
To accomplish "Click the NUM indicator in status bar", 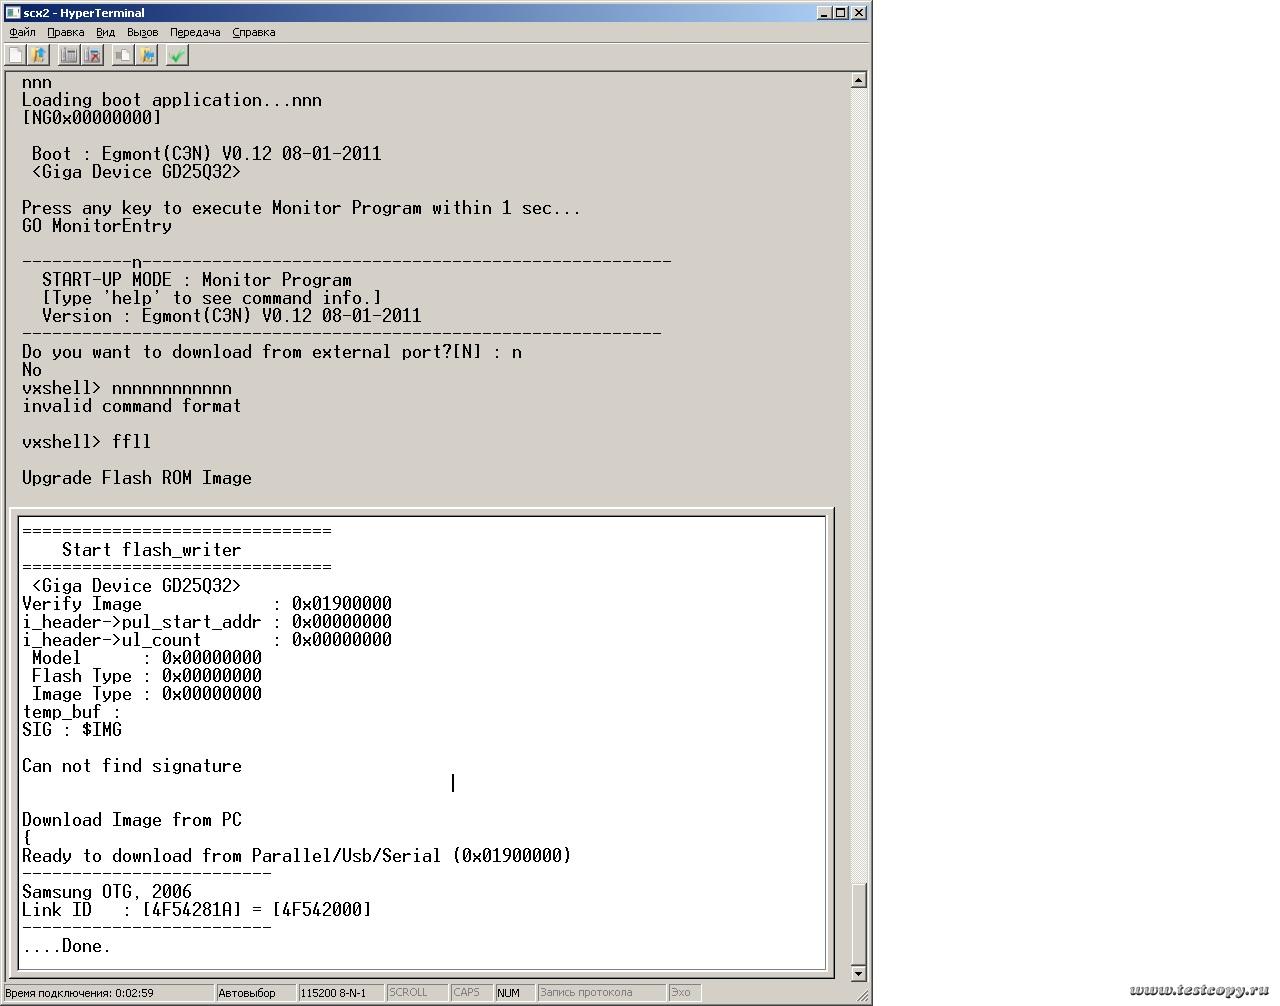I will [508, 993].
